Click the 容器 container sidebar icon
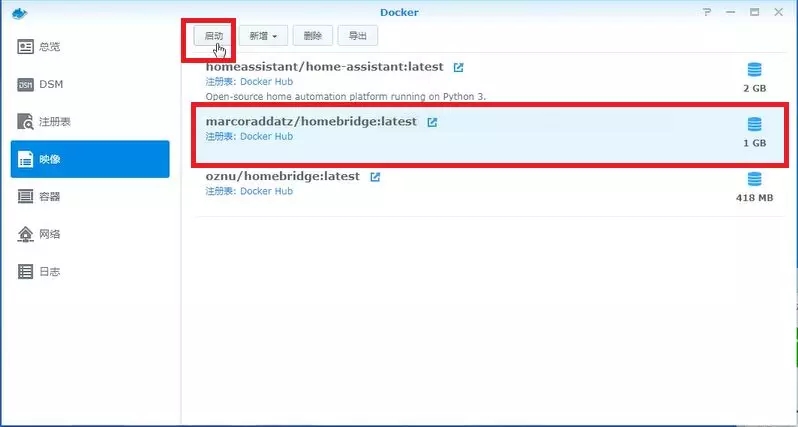This screenshot has width=798, height=427. pos(25,196)
